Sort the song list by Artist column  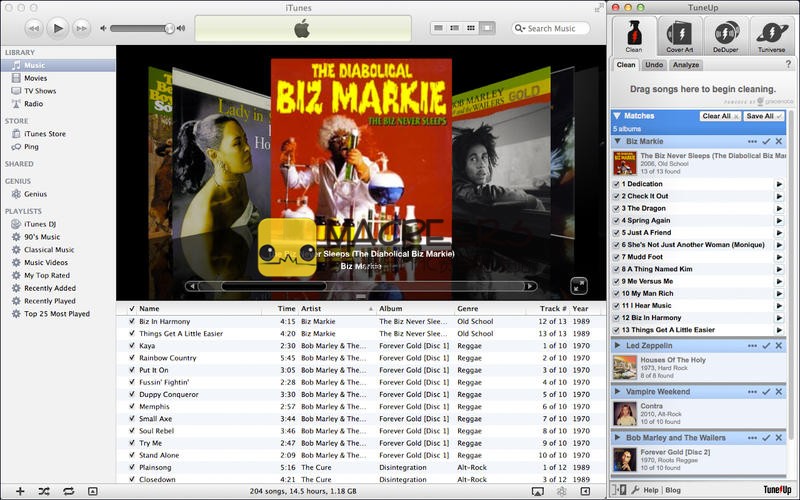[337, 309]
